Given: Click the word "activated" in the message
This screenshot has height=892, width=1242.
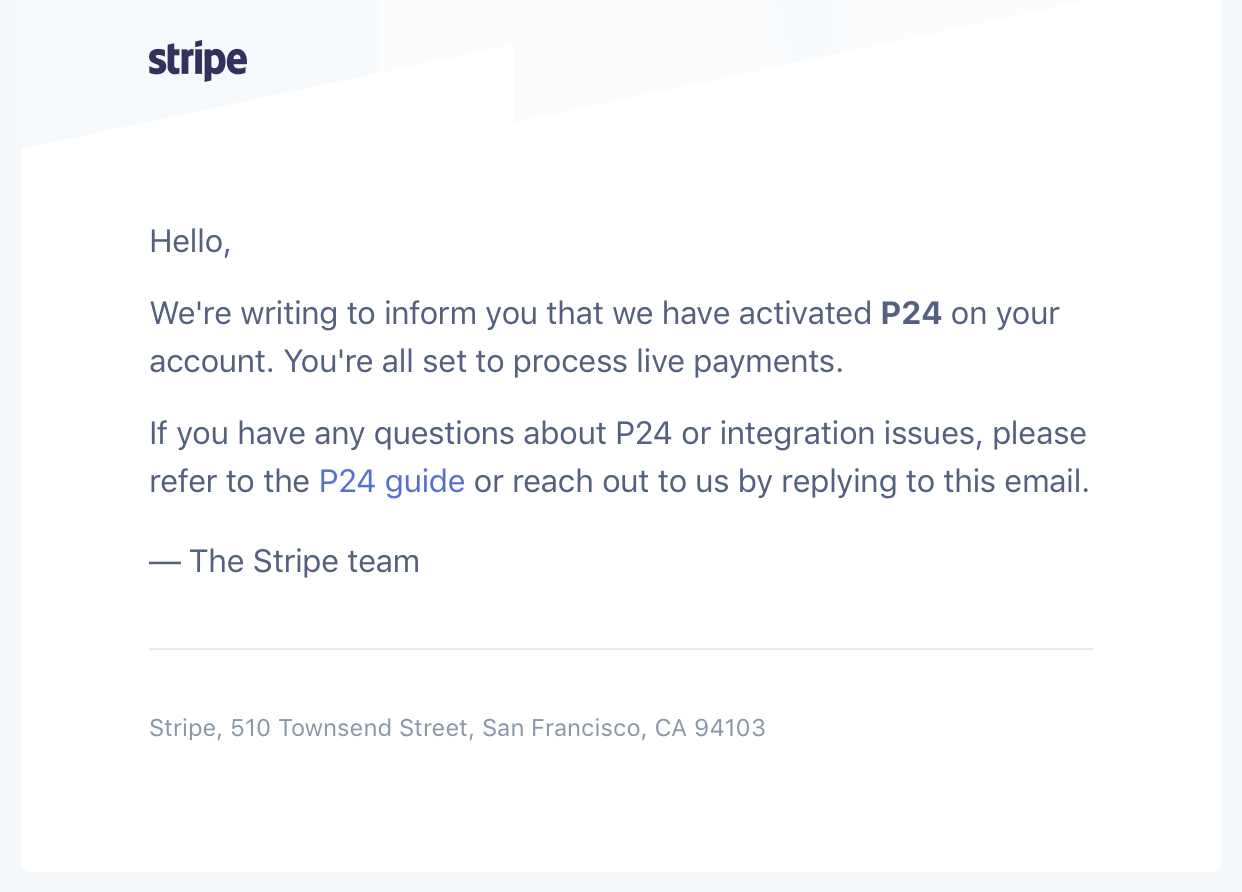Looking at the screenshot, I should tap(805, 313).
